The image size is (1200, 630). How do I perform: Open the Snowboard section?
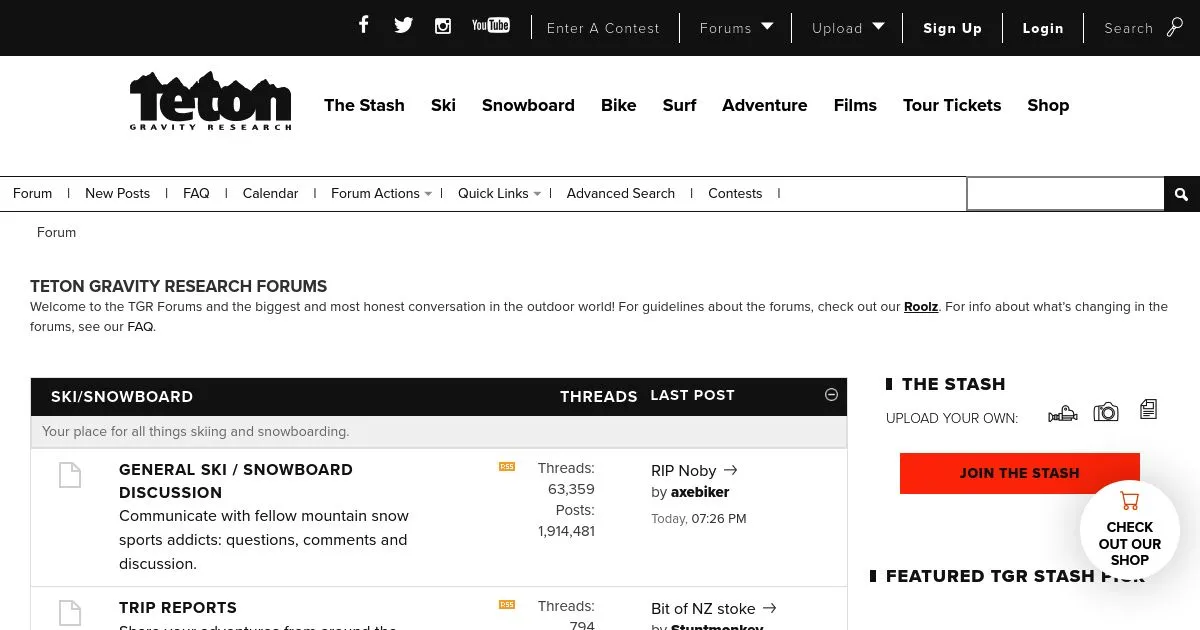coord(528,105)
